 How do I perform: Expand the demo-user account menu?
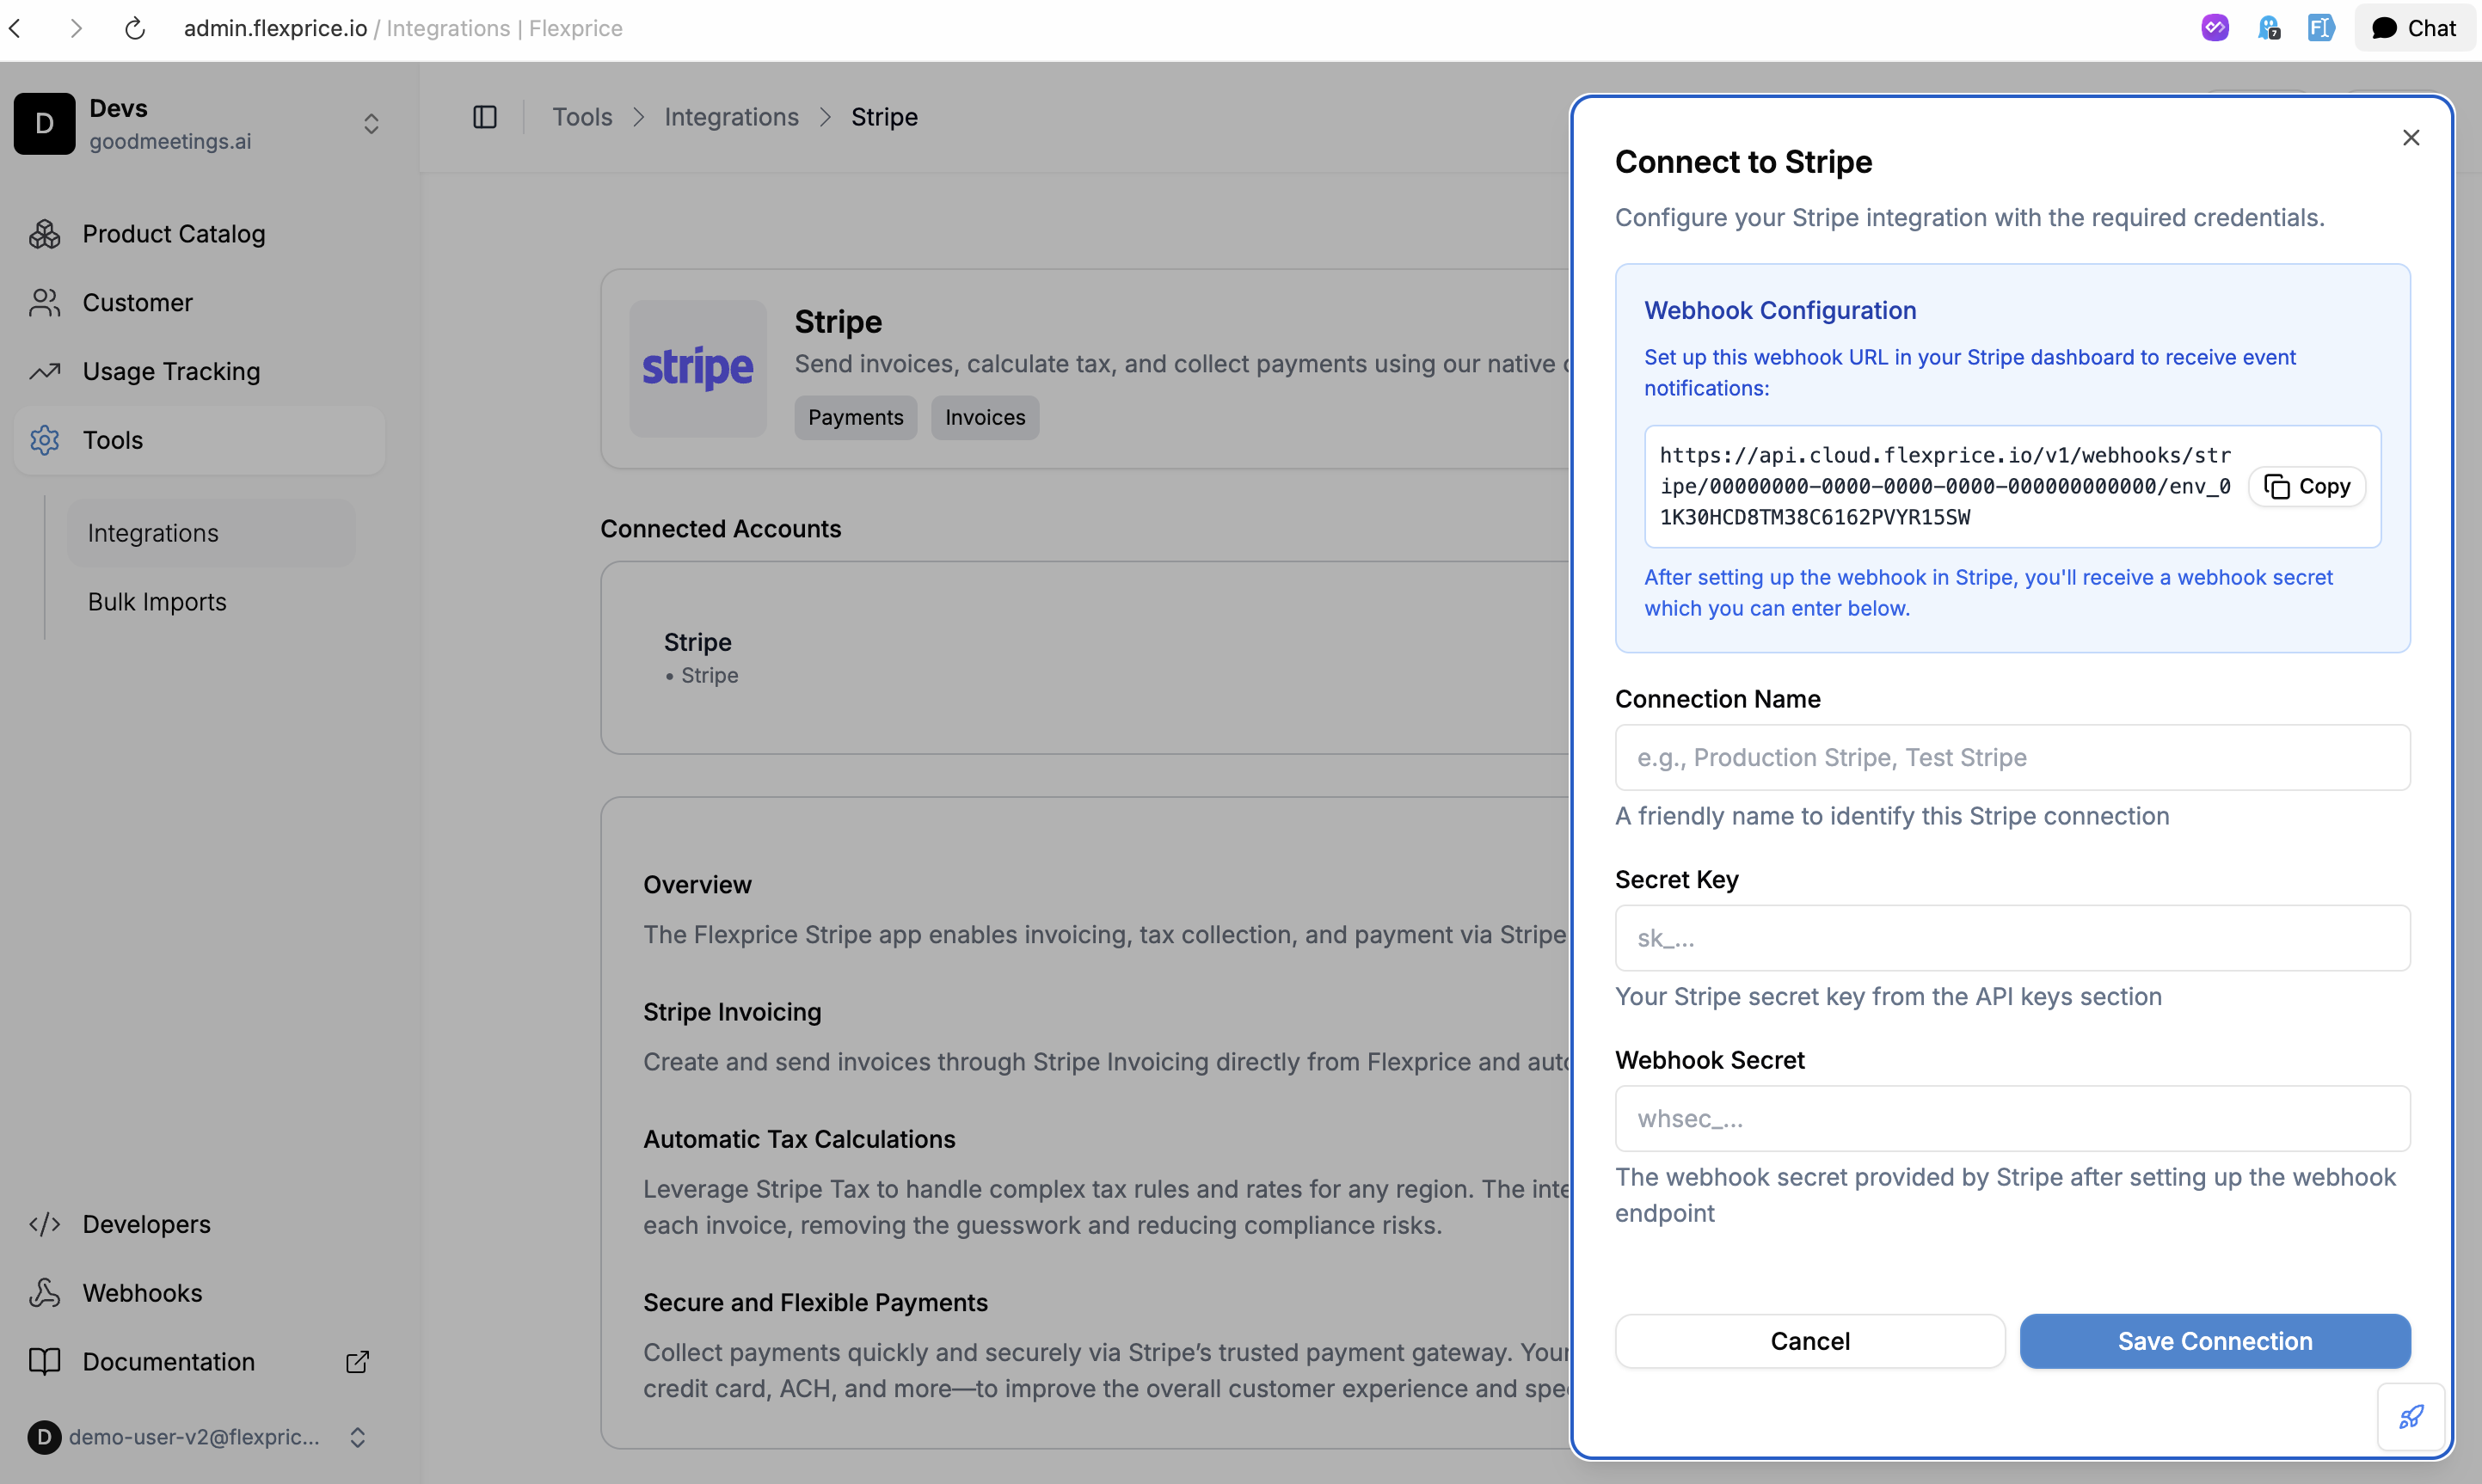pyautogui.click(x=357, y=1437)
